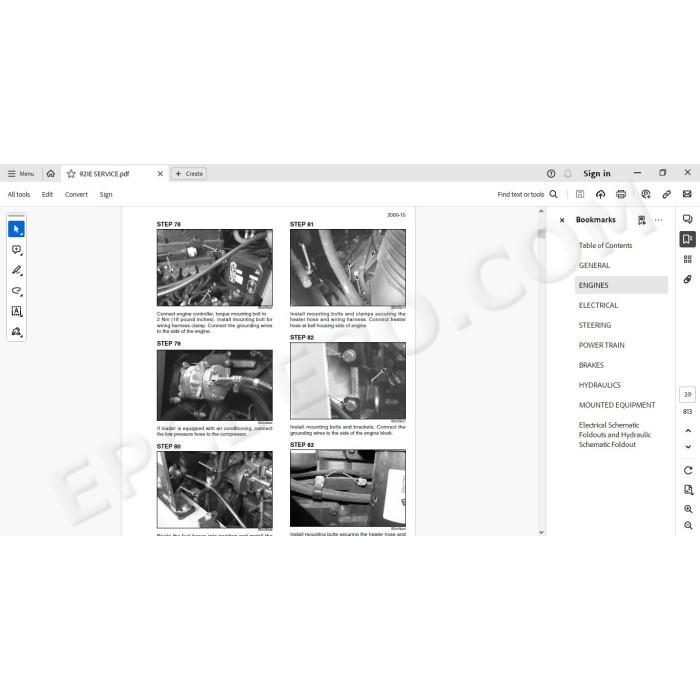Screen dimensions: 700x700
Task: Star the 921E SERVICE.pdf tab
Action: [x=71, y=174]
